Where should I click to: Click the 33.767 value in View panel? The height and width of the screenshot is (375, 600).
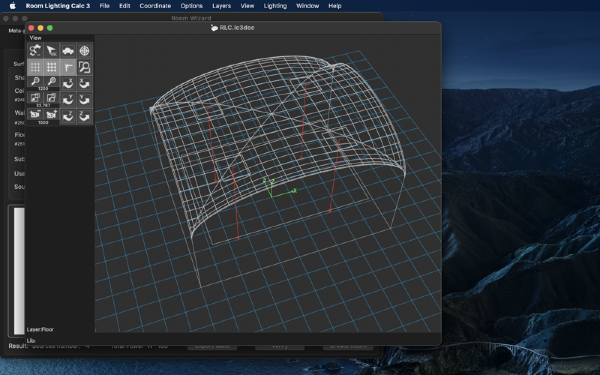[43, 105]
